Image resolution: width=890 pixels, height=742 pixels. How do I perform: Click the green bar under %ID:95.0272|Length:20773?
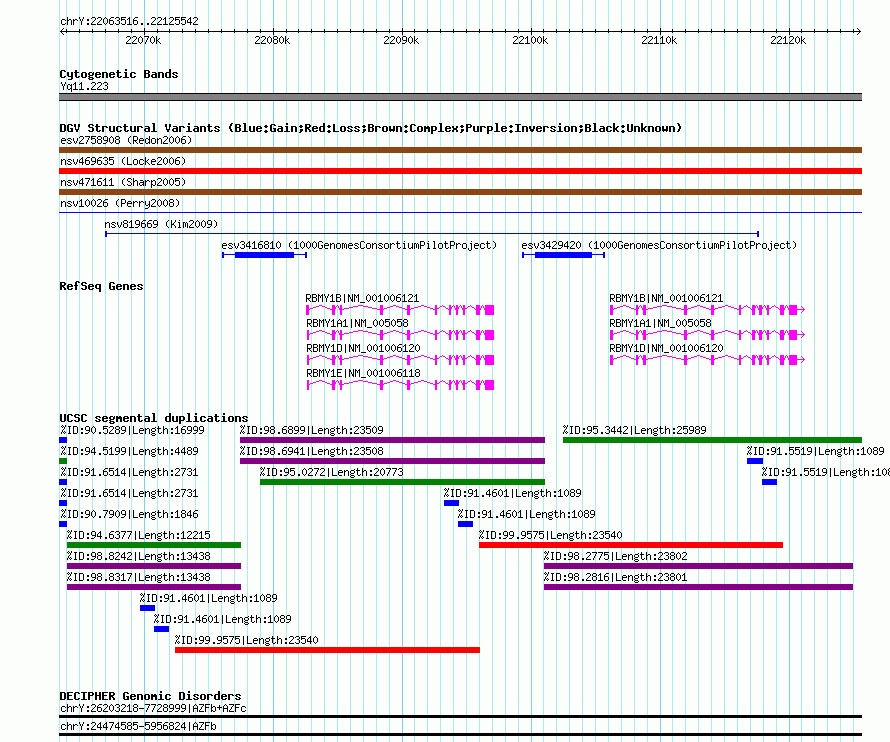tap(402, 482)
